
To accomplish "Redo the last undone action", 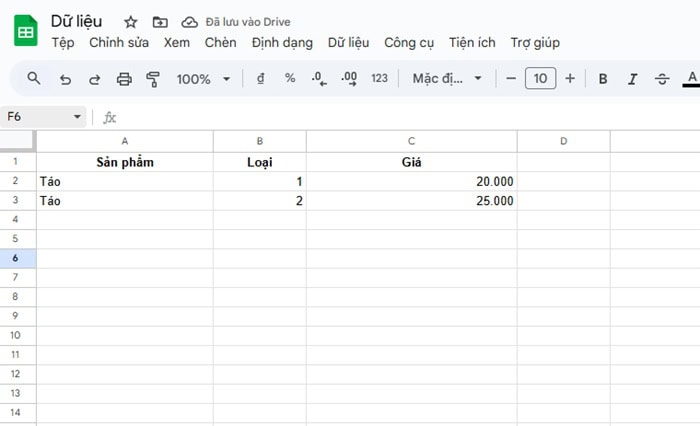I will point(94,78).
